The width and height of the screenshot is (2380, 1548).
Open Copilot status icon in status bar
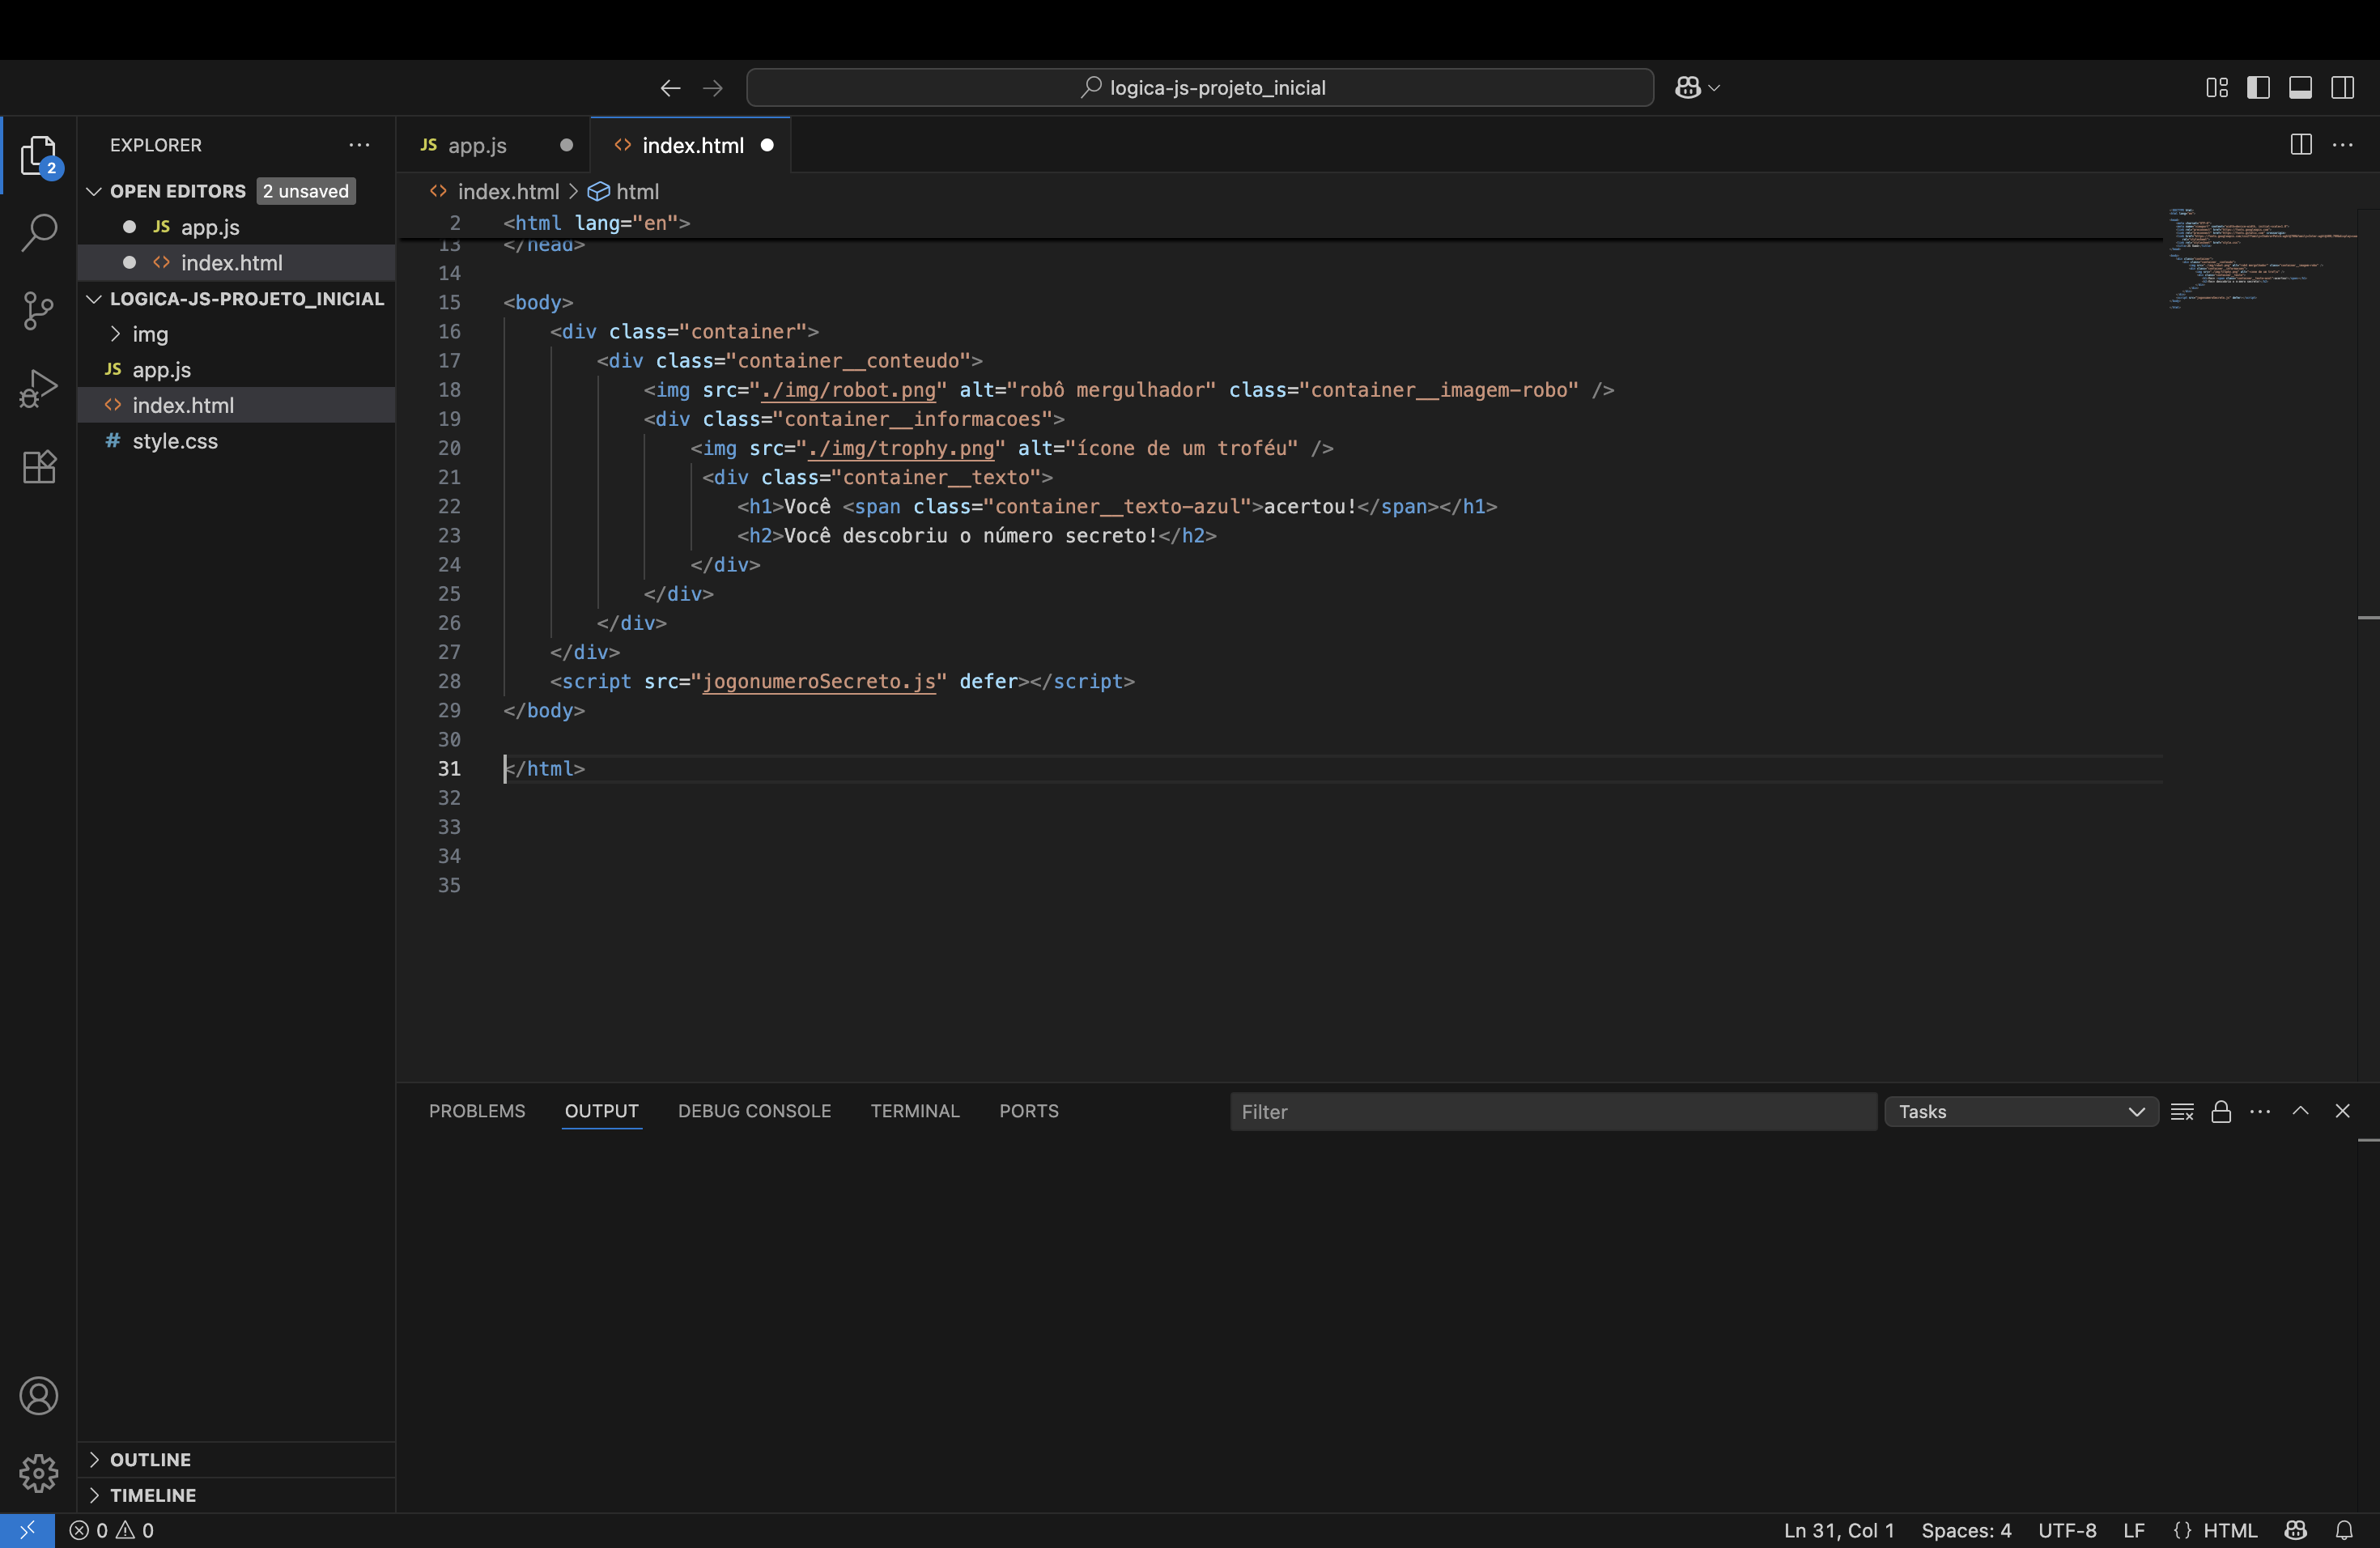[x=2296, y=1530]
